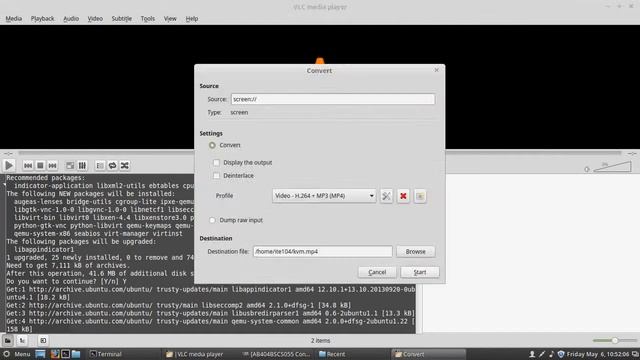The image size is (640, 360).
Task: Open the Video menu
Action: click(x=95, y=18)
